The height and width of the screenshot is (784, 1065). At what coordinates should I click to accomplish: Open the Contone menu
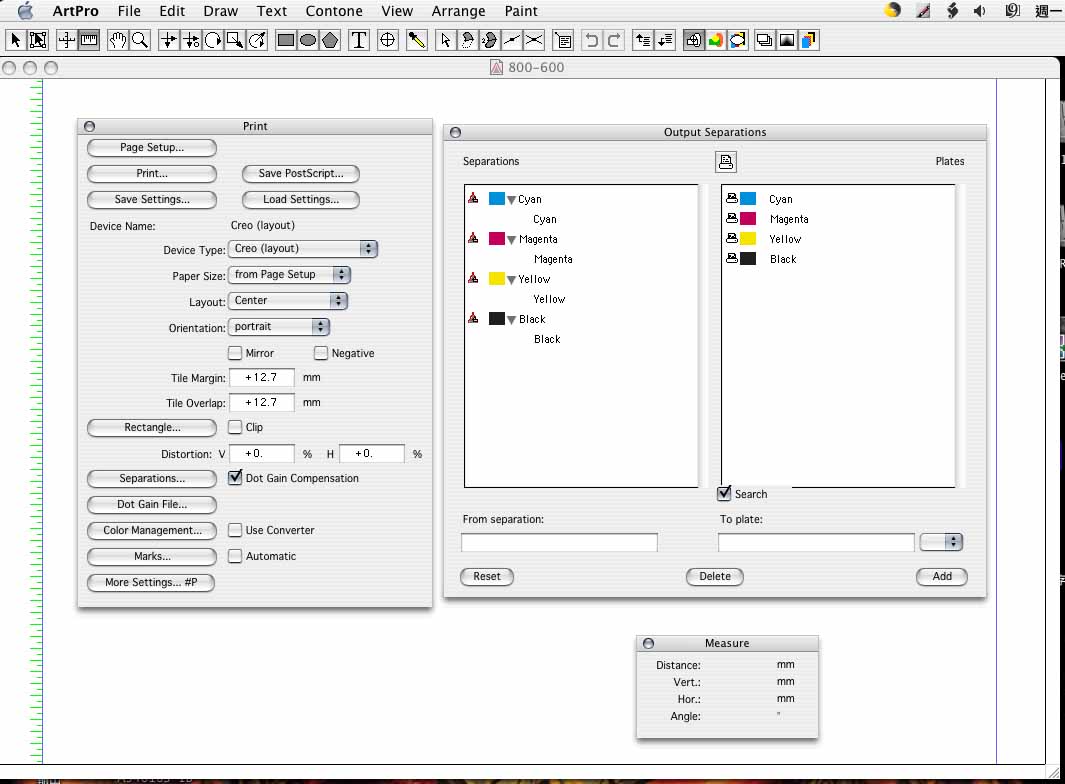click(x=334, y=11)
